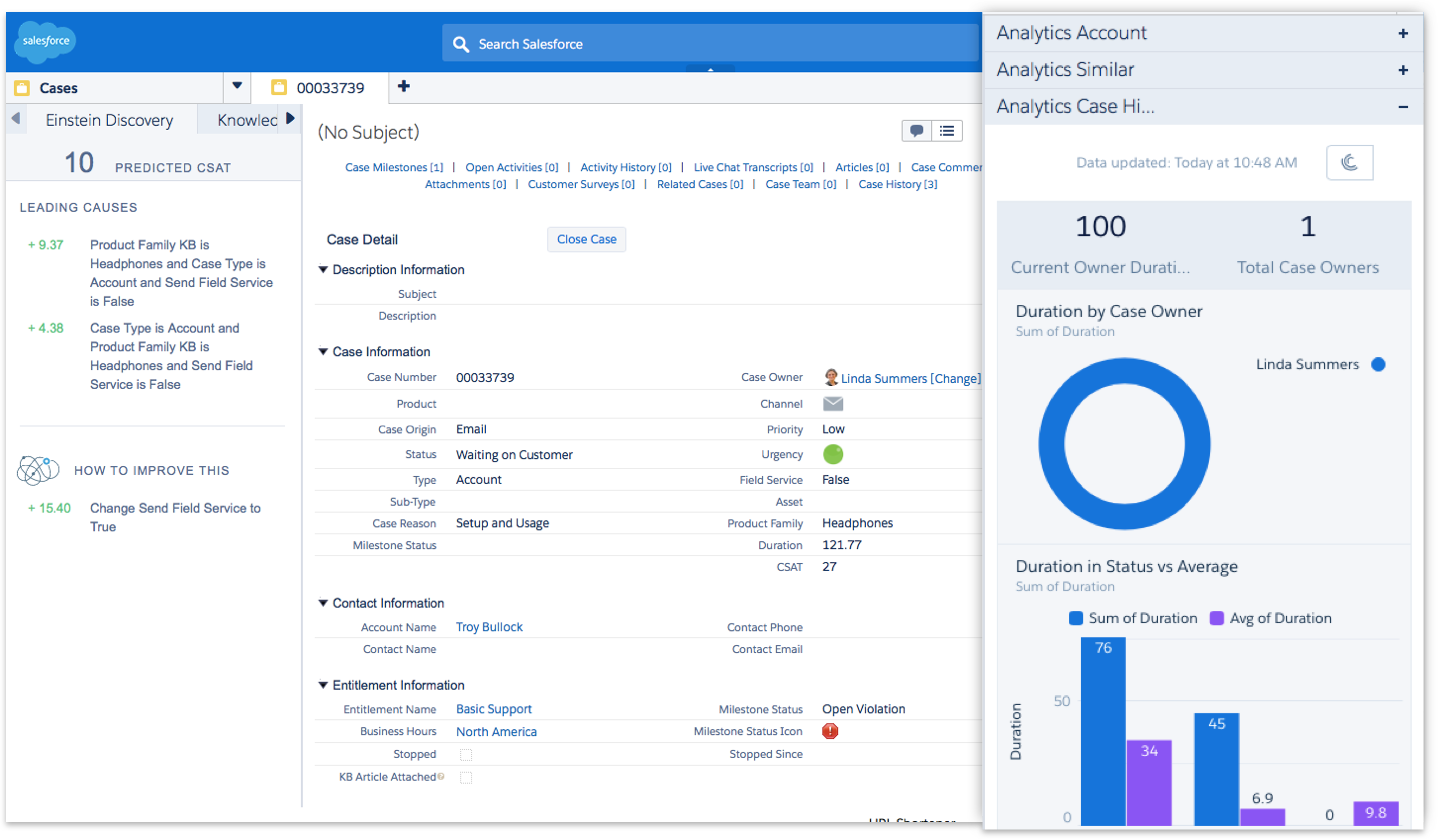The image size is (1439, 840).
Task: Open a new tab with plus icon
Action: tap(404, 87)
